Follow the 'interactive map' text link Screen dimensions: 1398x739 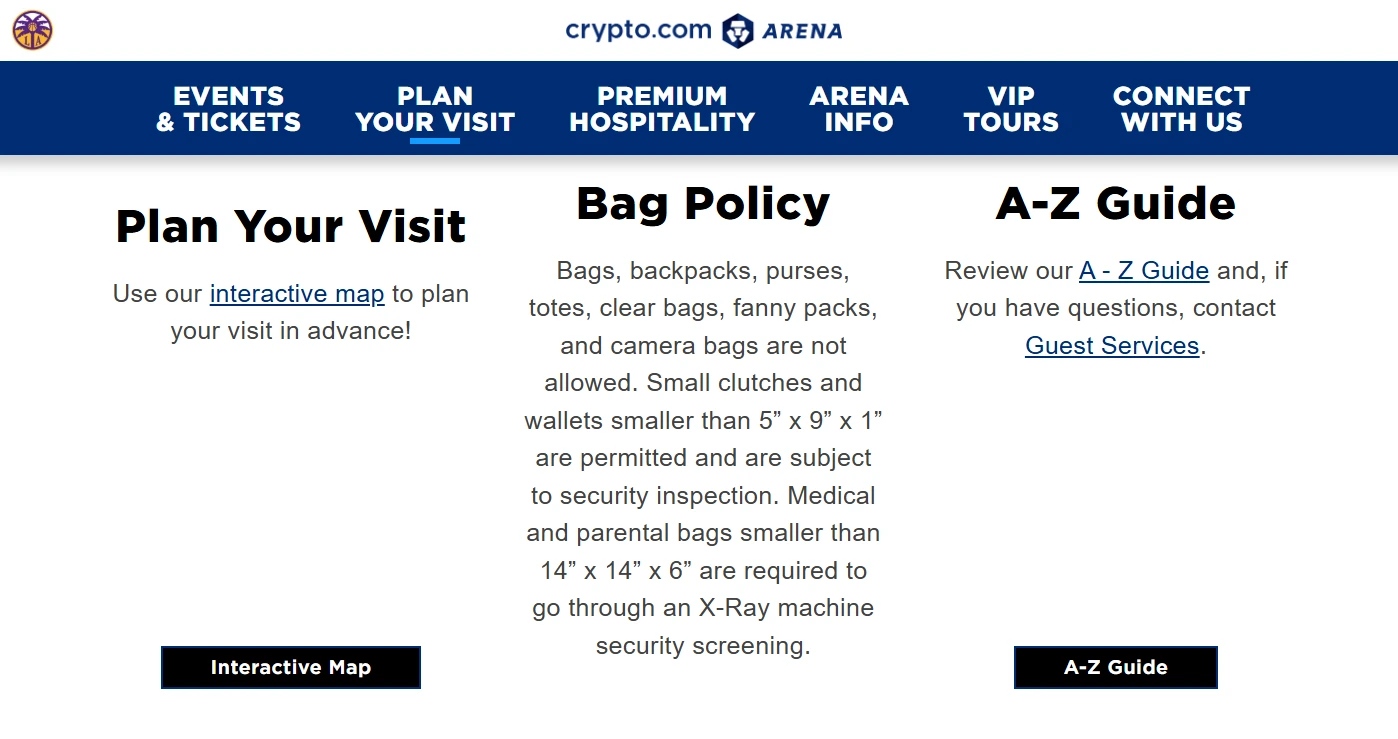tap(297, 294)
